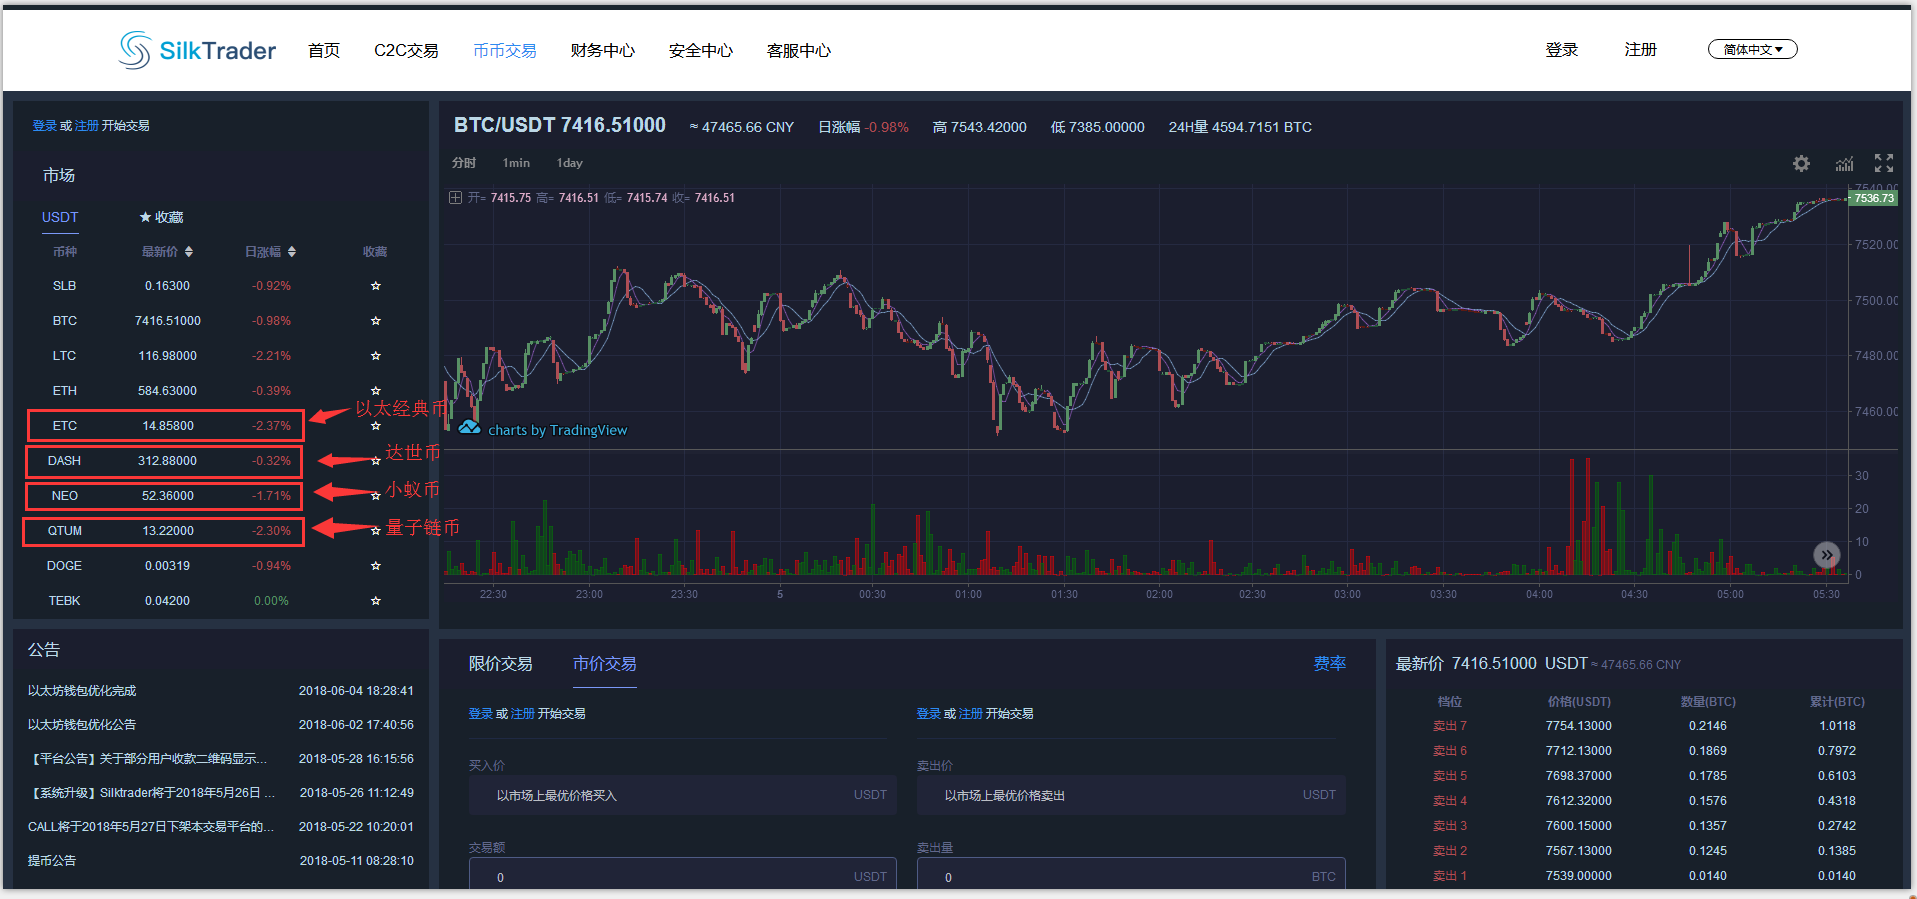Expand chart to fullscreen

pos(1884,163)
